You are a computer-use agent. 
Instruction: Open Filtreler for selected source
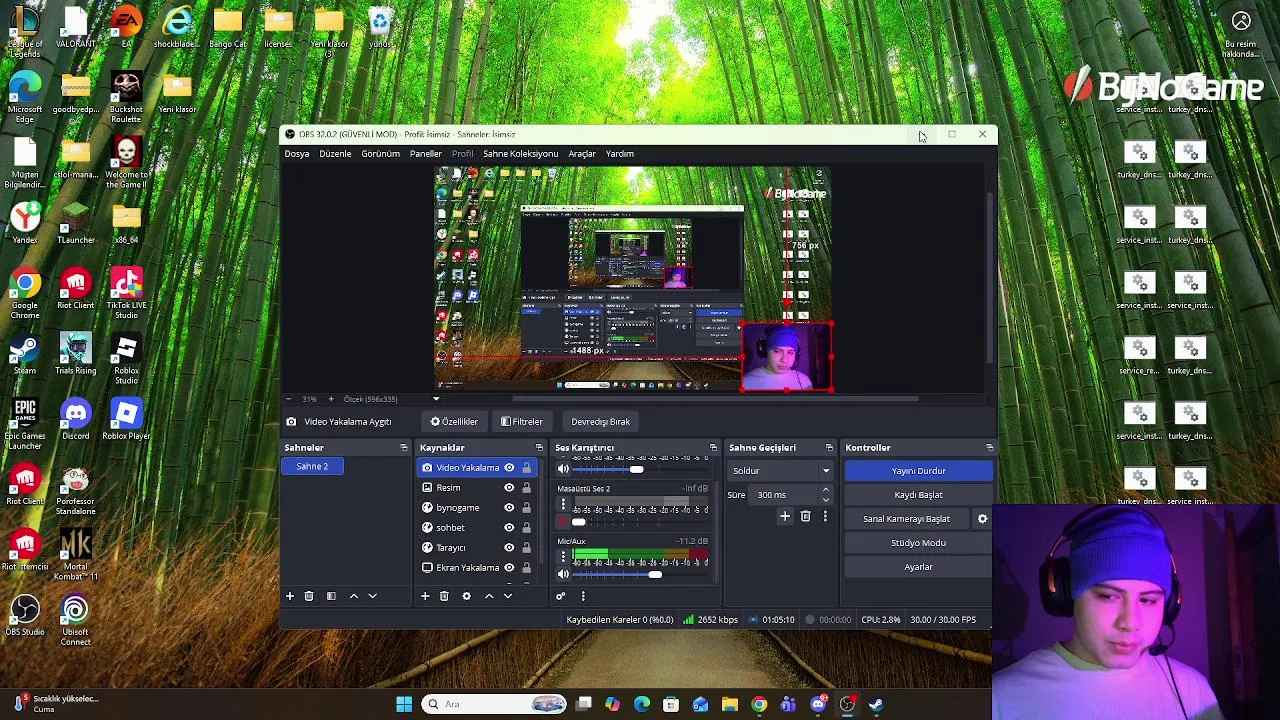522,422
